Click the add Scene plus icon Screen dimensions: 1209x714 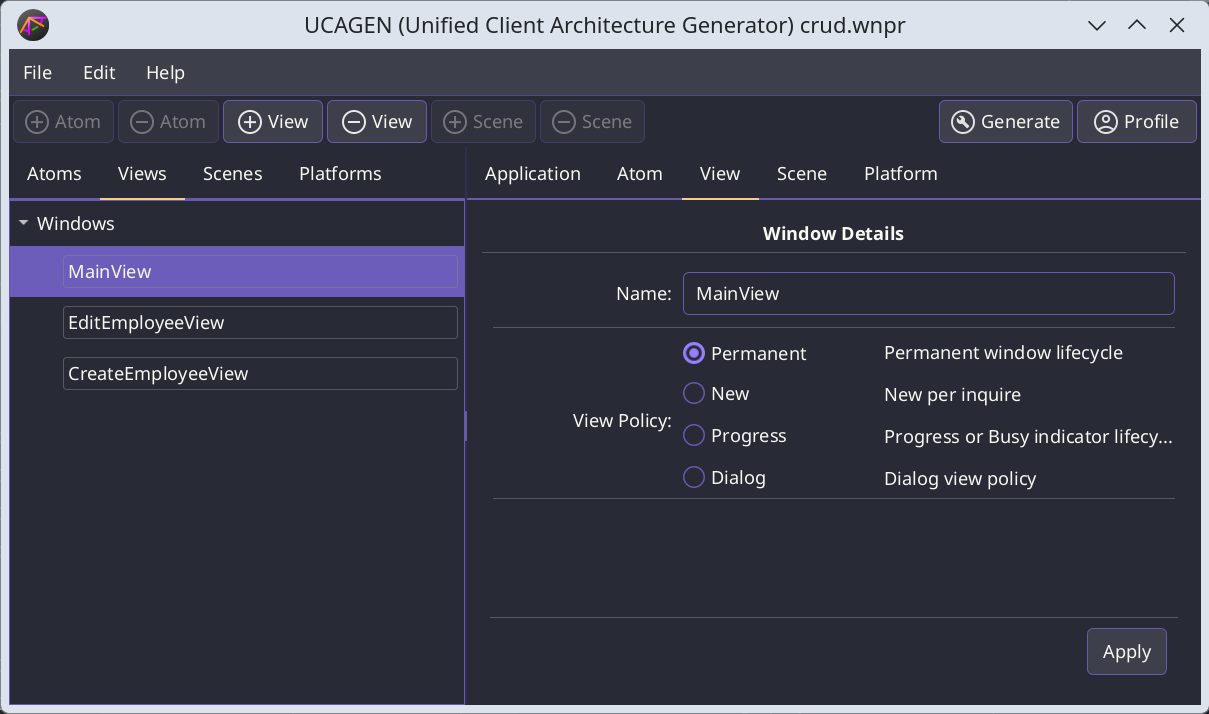coord(455,122)
